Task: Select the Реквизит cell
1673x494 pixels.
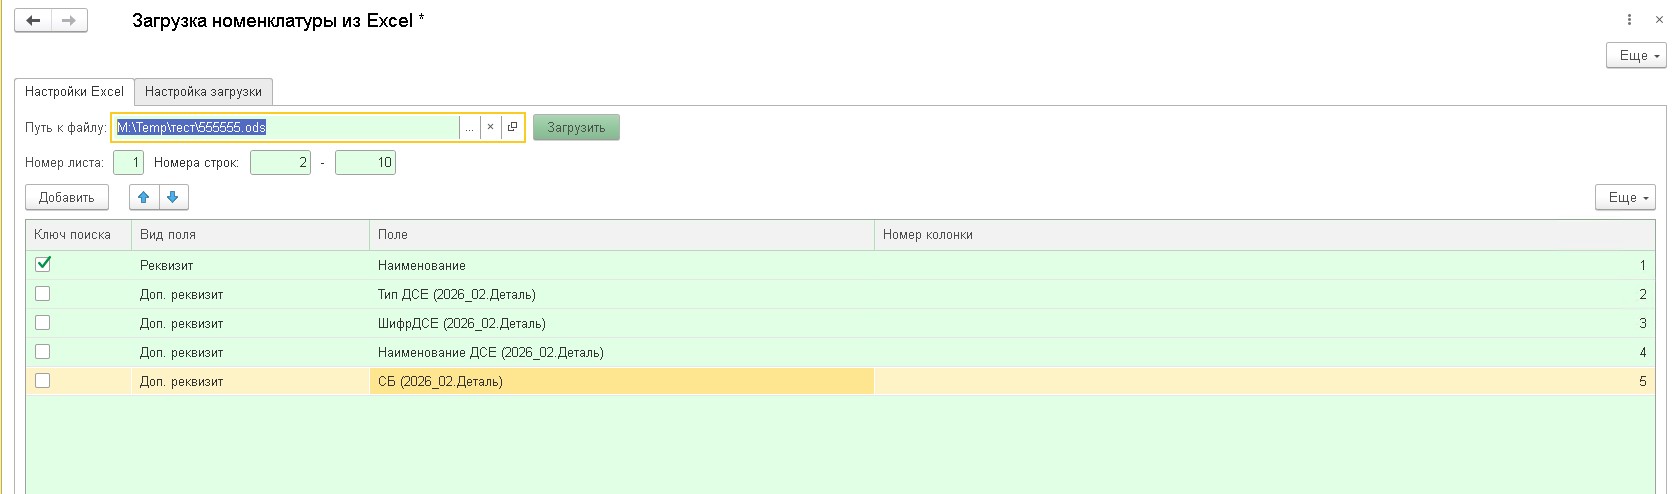Action: 250,265
